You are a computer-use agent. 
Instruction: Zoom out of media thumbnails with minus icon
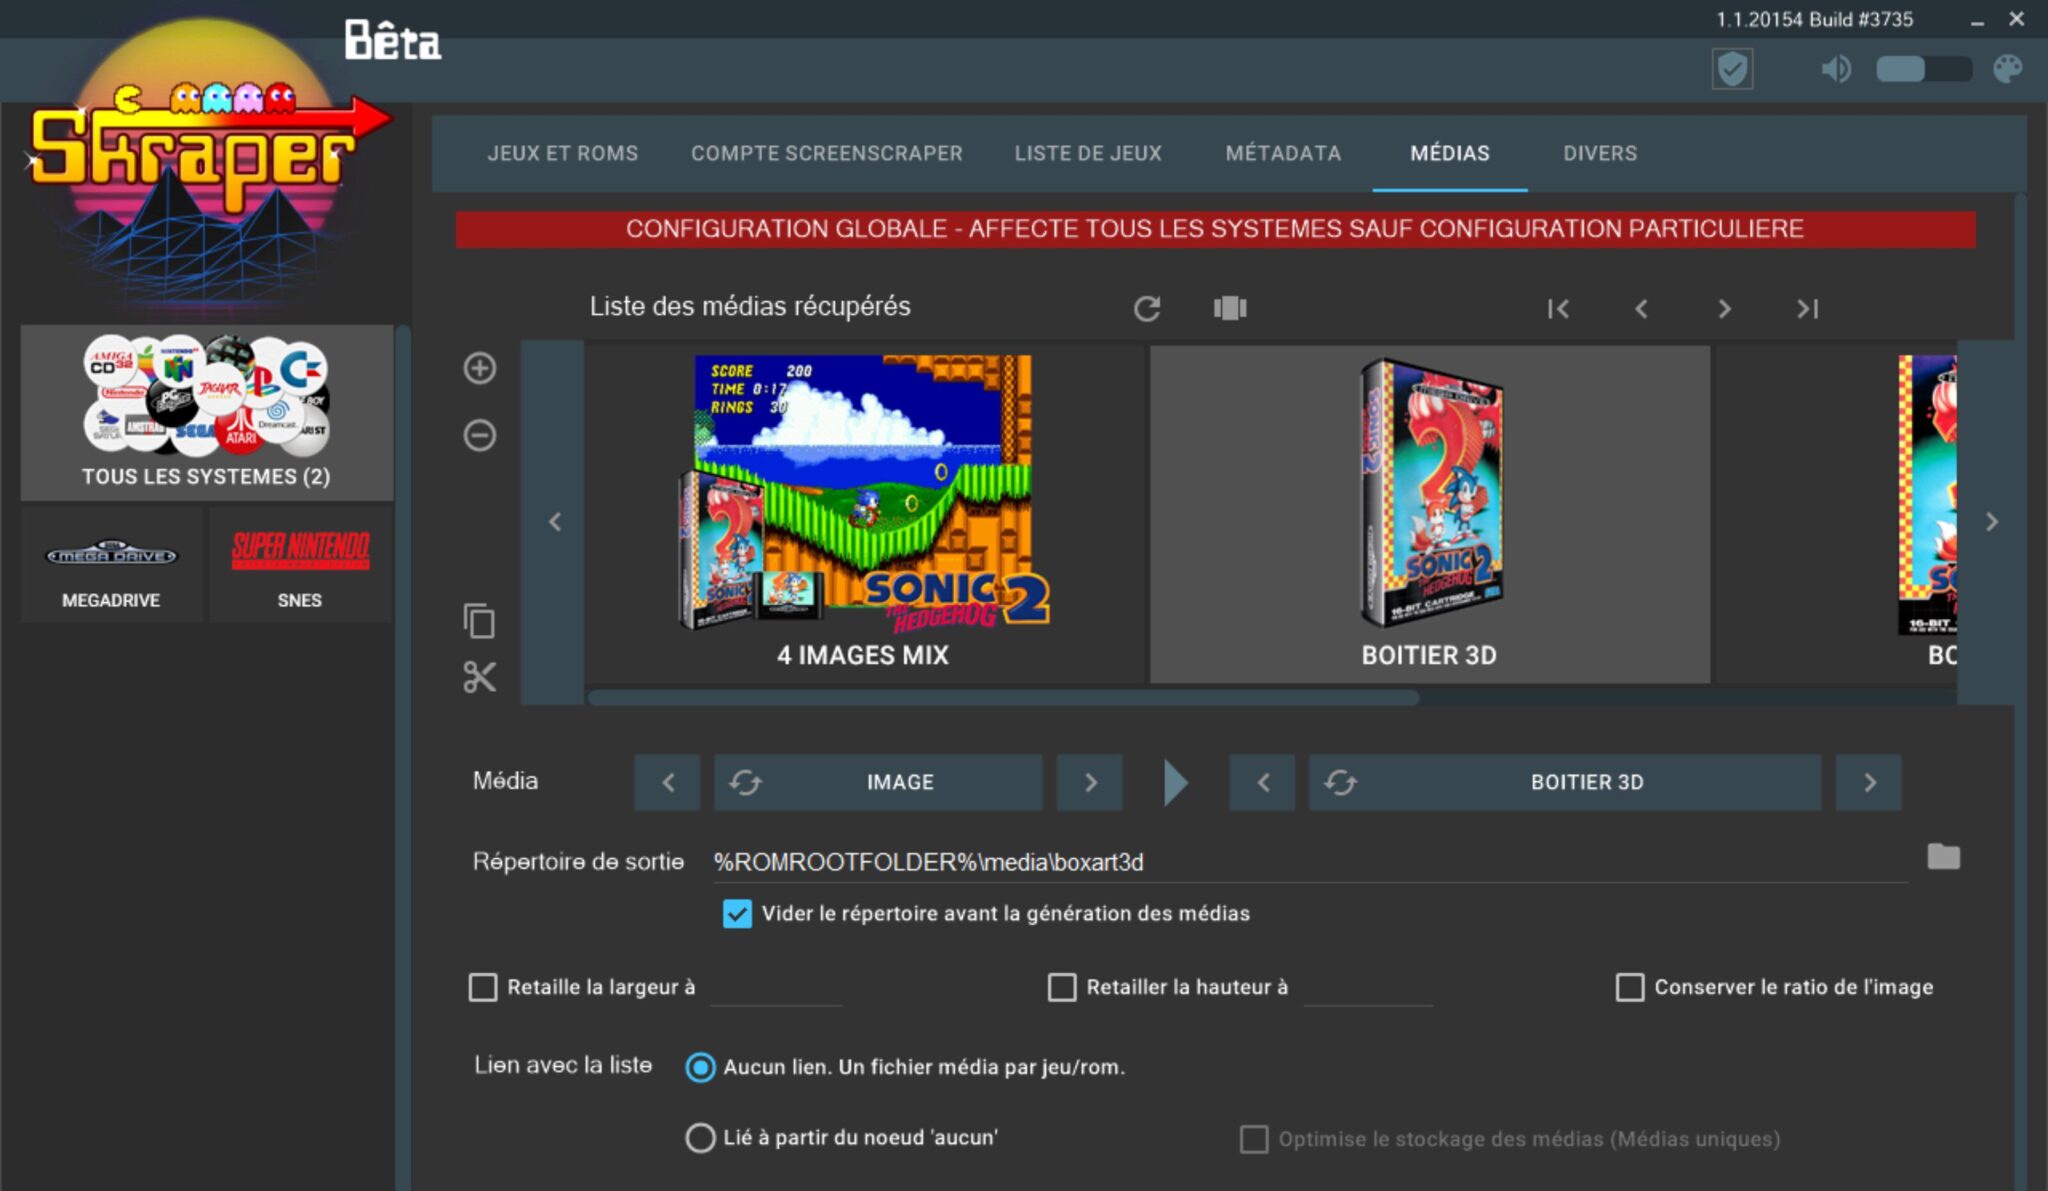tap(480, 434)
